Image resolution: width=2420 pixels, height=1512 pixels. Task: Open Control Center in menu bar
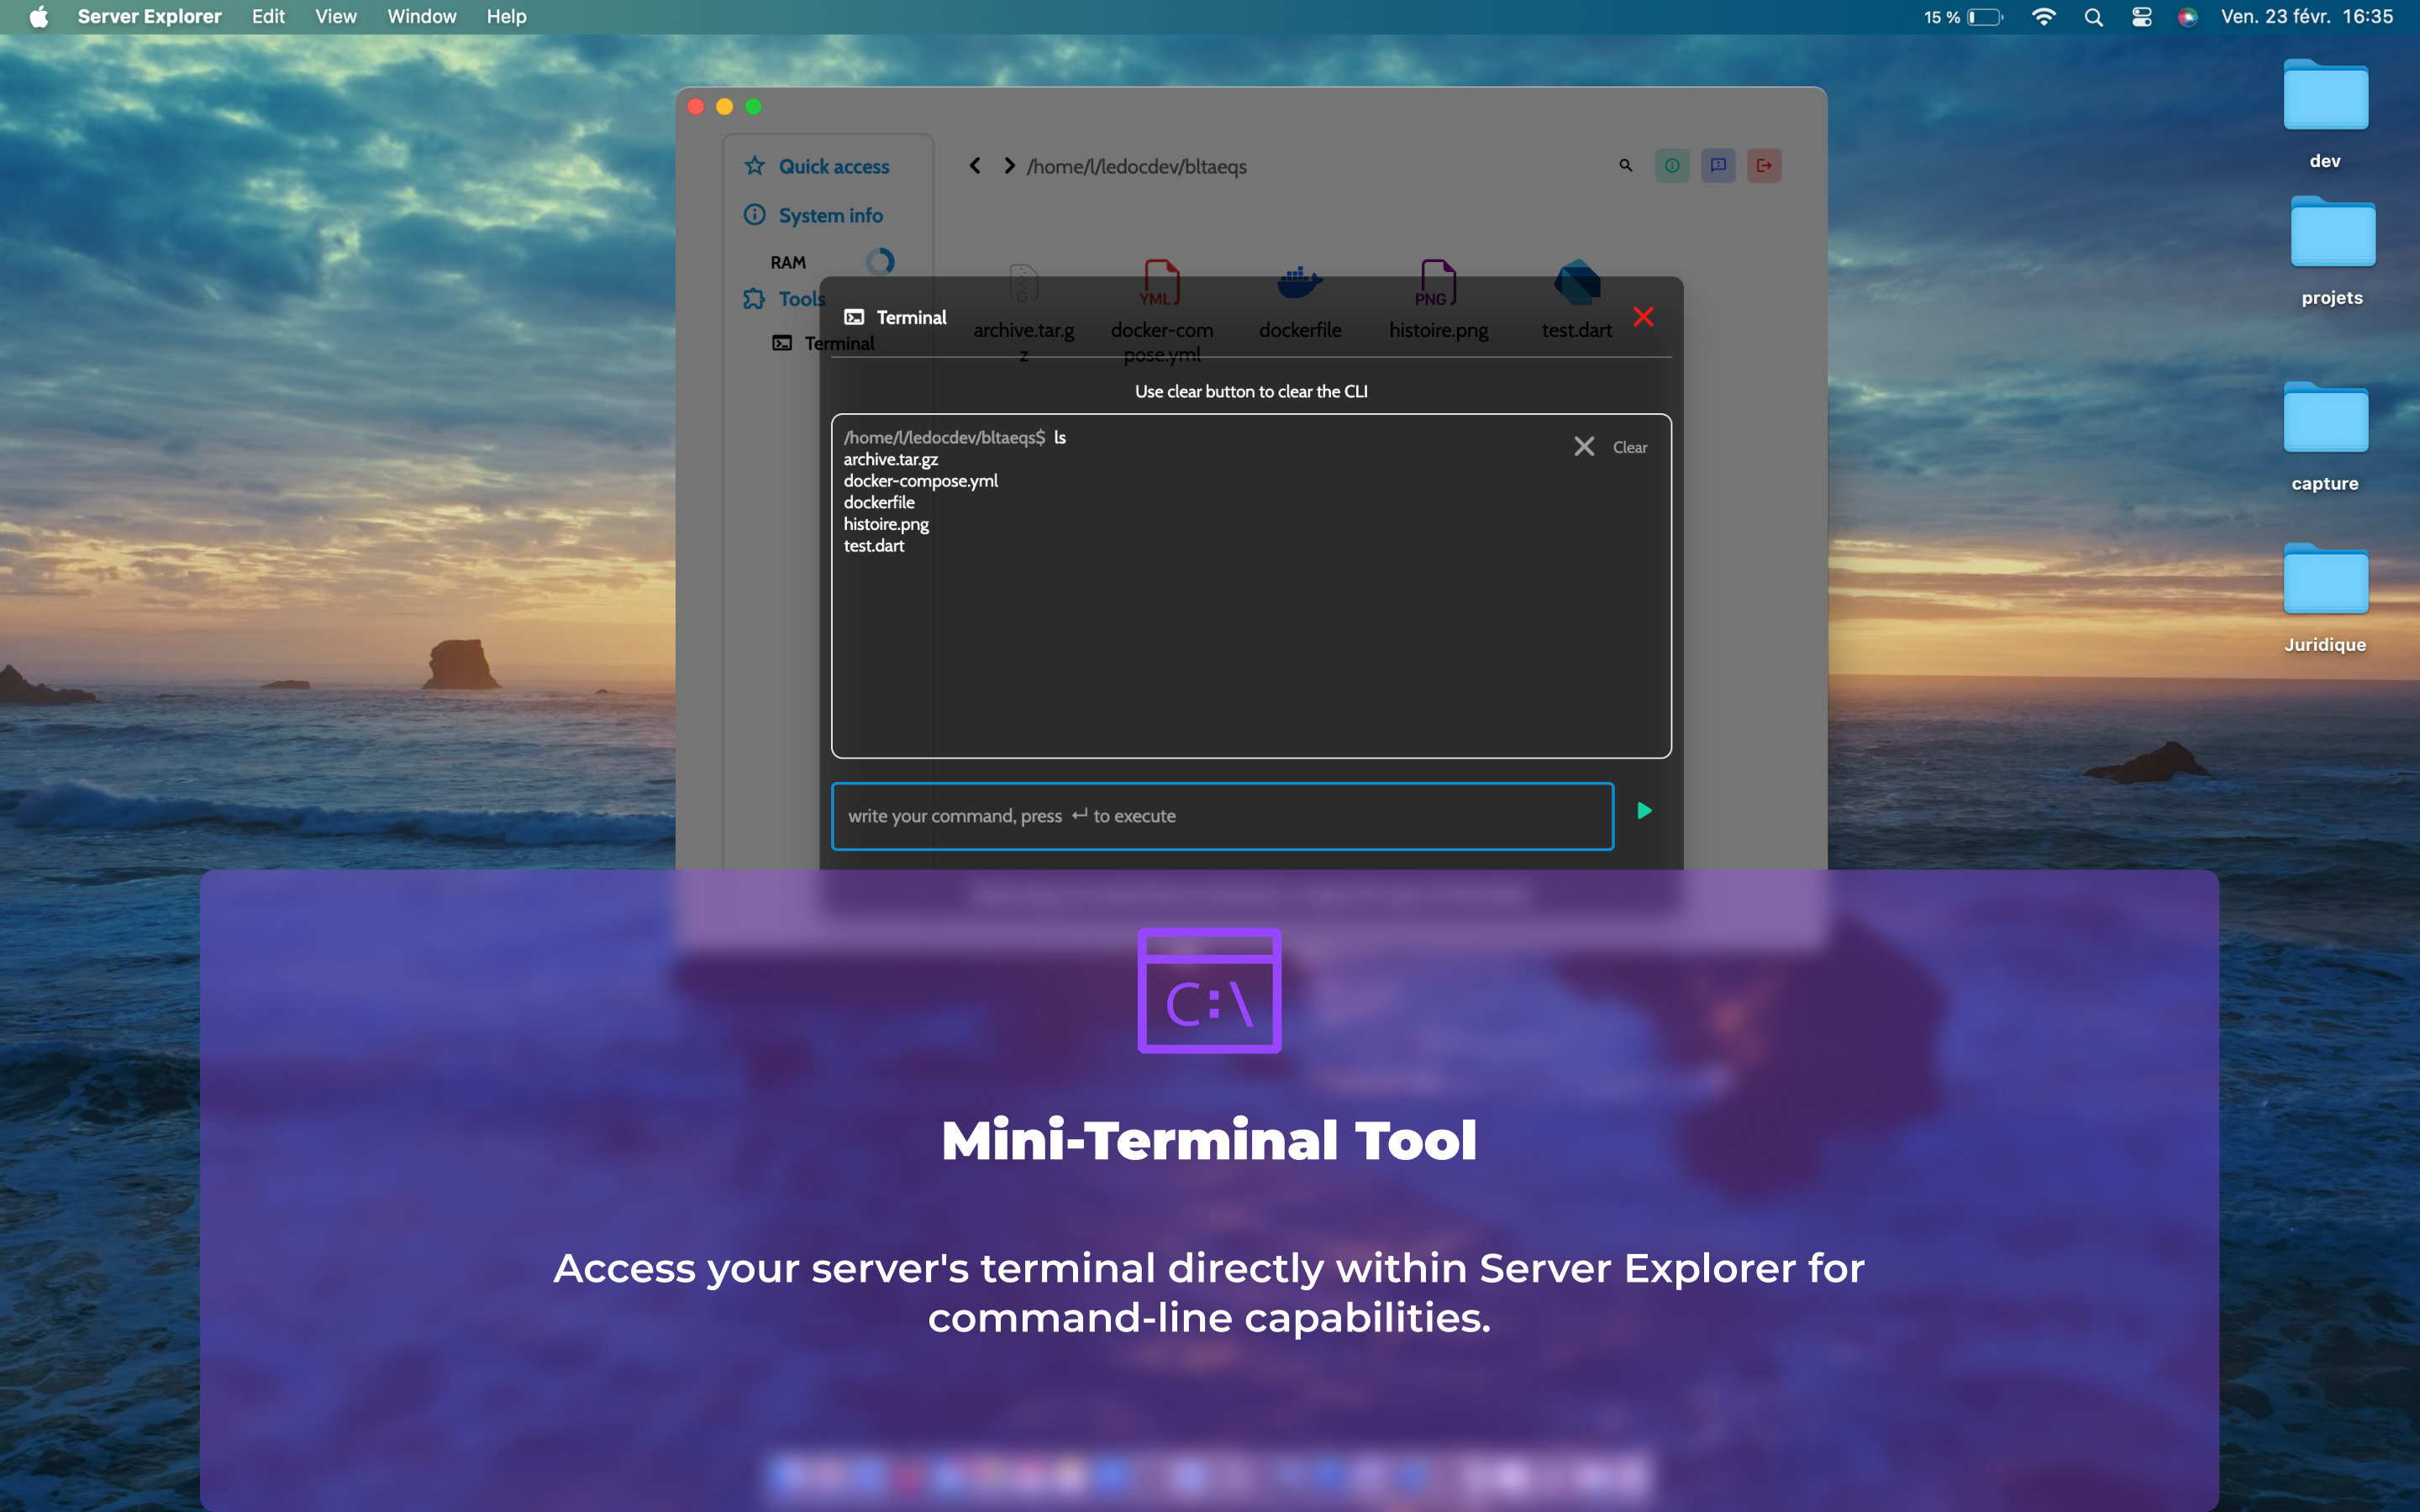[2141, 17]
